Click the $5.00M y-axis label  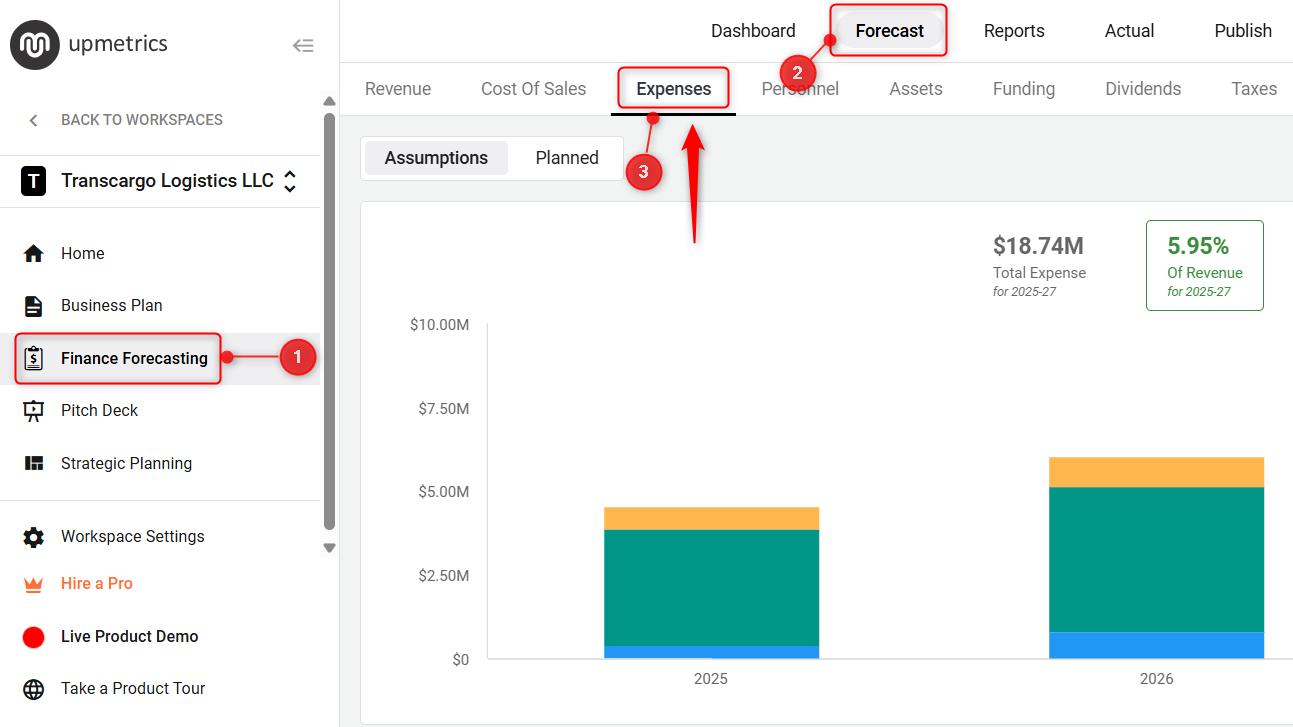[x=444, y=492]
